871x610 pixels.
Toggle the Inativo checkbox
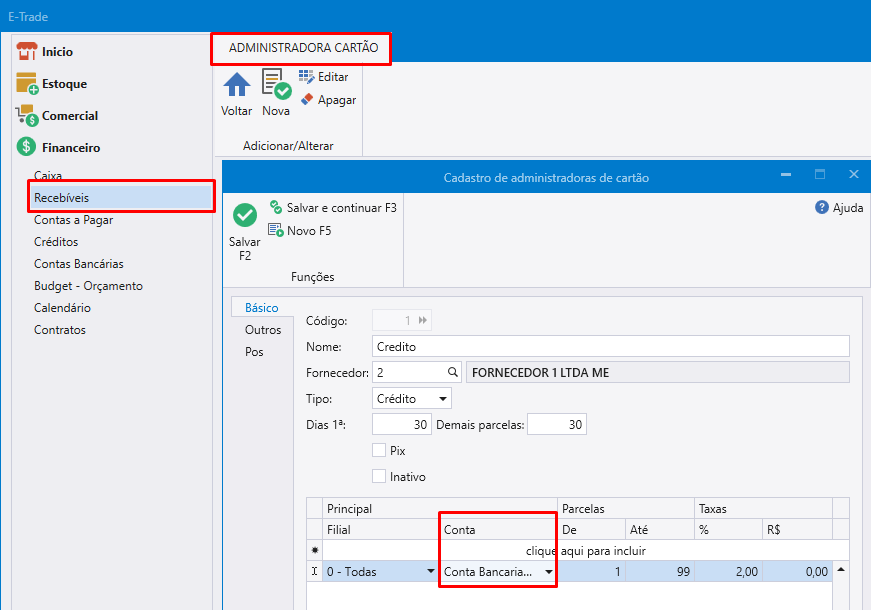[379, 477]
